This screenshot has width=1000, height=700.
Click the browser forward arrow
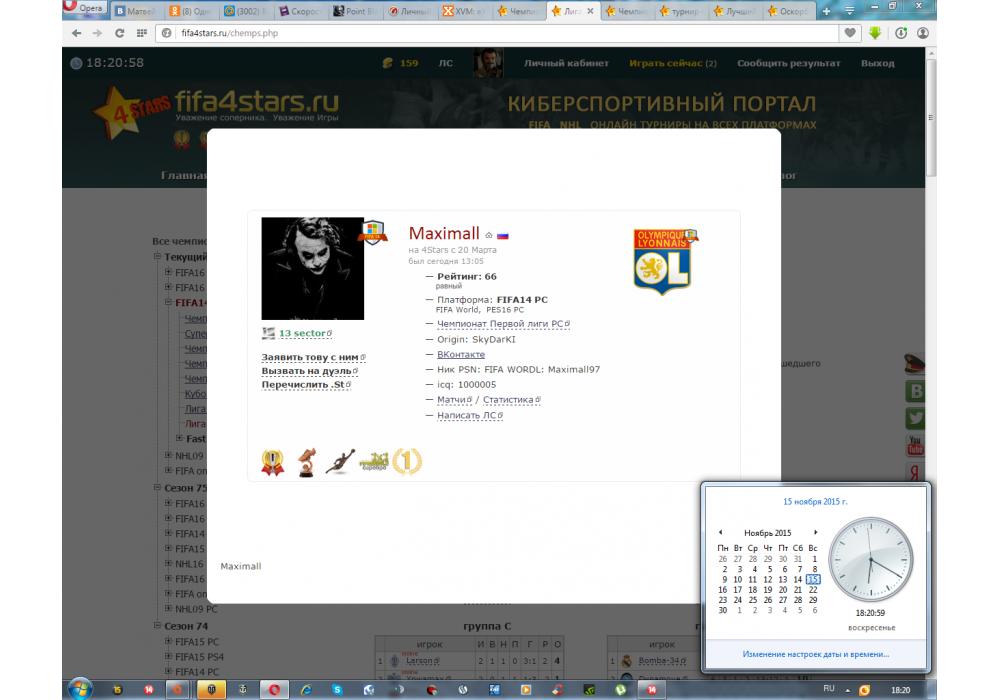(97, 33)
